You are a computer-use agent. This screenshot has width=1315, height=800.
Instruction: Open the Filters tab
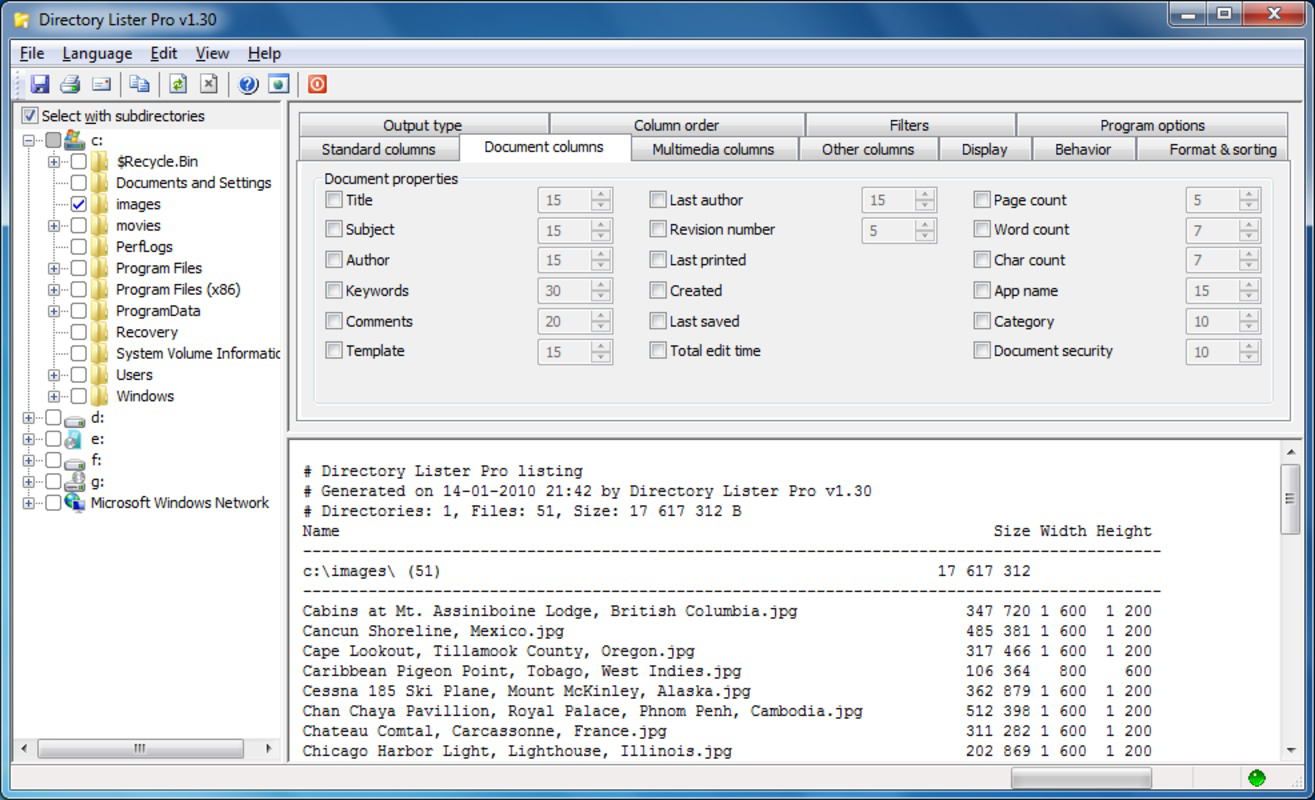coord(909,125)
